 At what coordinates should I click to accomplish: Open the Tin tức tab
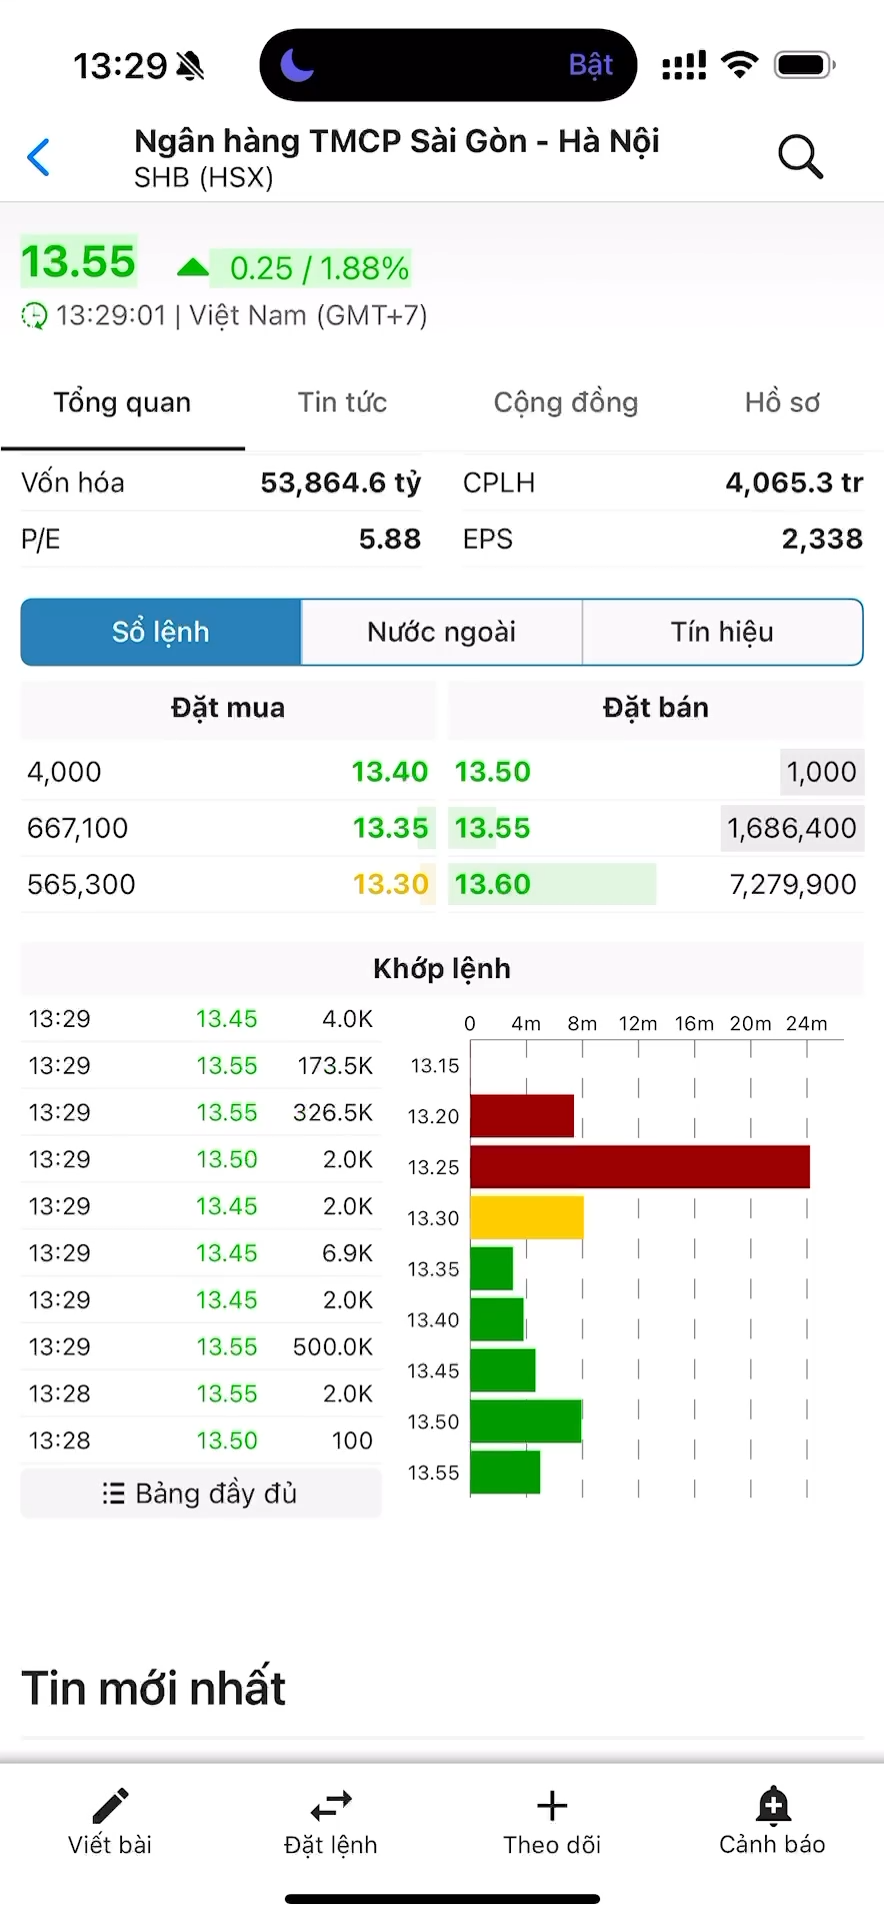point(342,402)
